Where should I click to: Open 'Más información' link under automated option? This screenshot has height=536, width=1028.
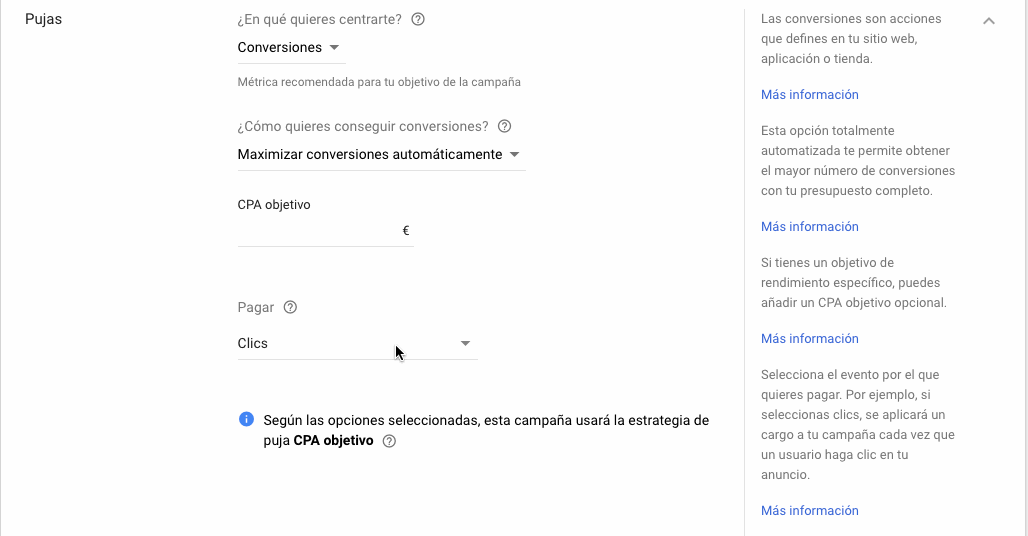[810, 226]
